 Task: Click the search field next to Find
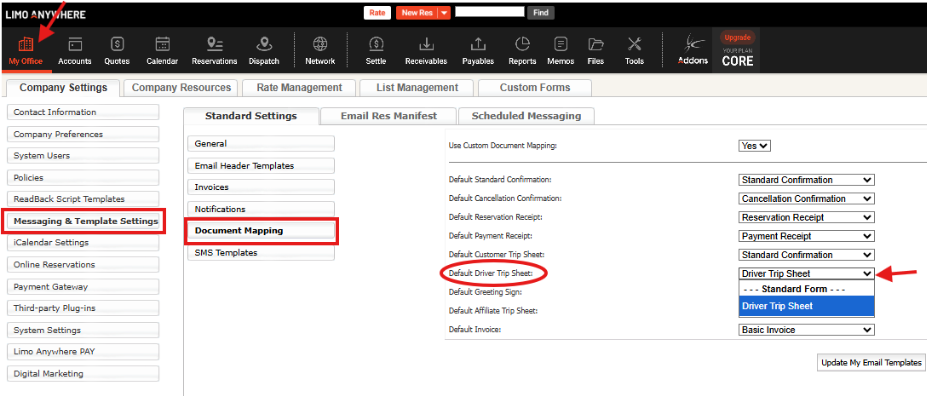pyautogui.click(x=490, y=12)
